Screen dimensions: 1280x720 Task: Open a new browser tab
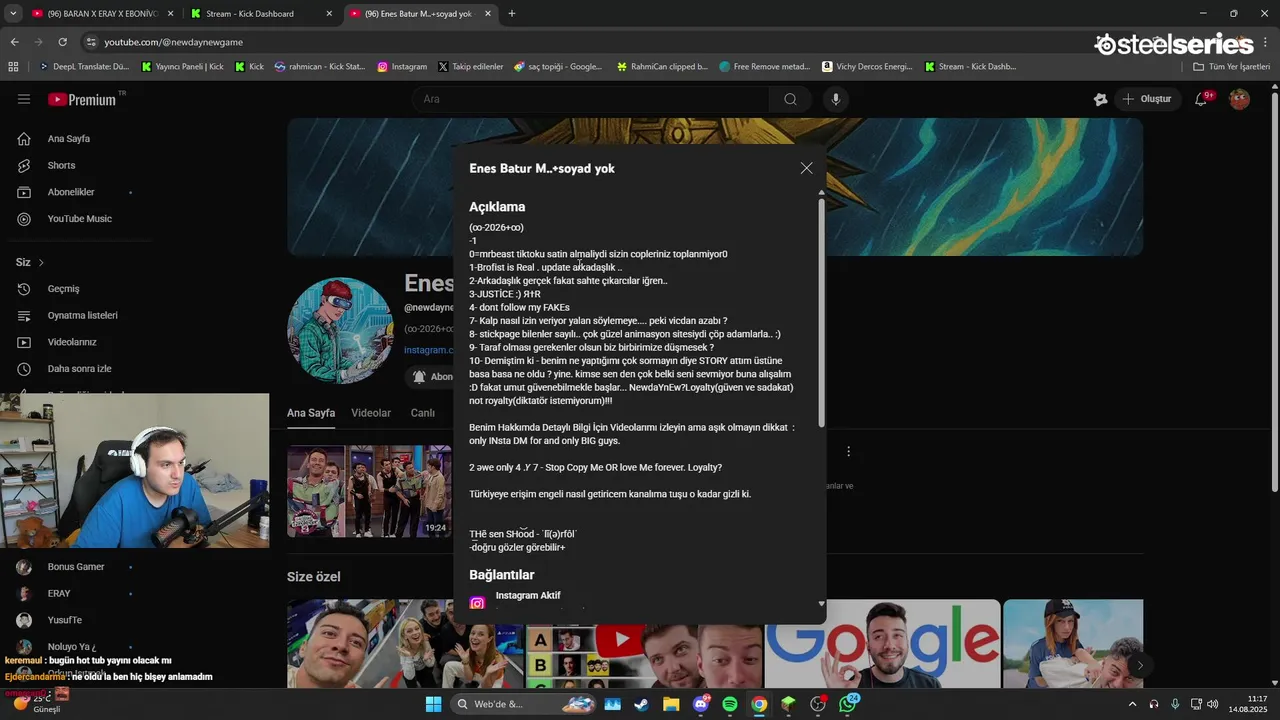[512, 14]
